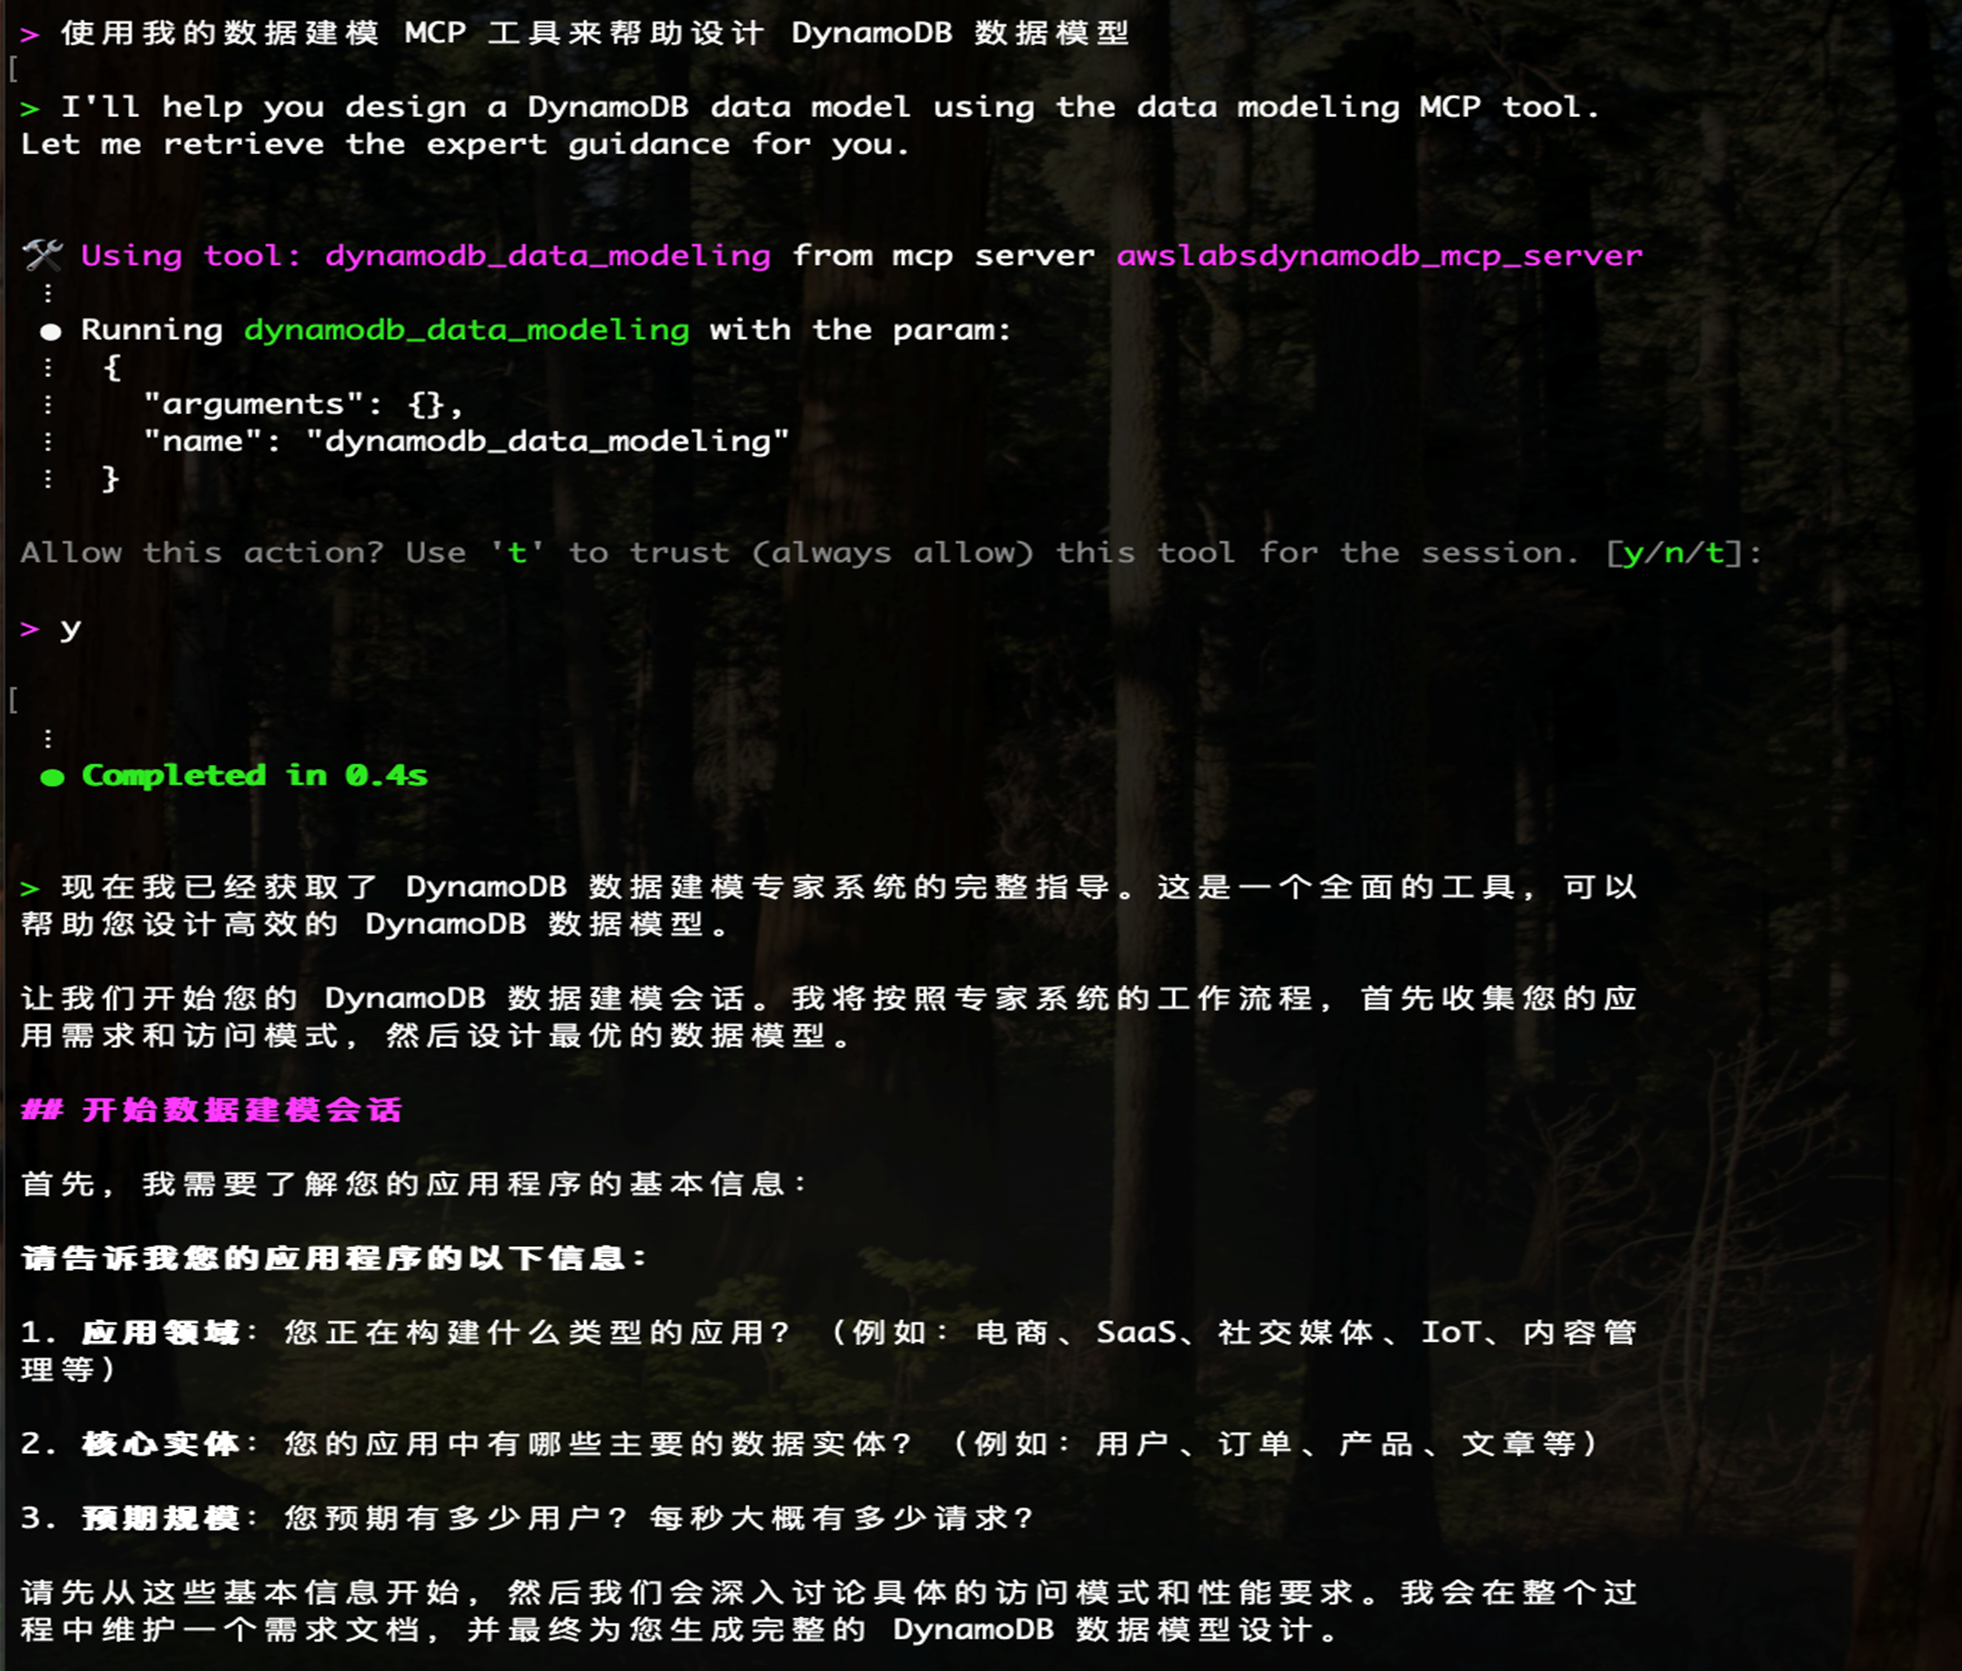This screenshot has height=1671, width=1962.
Task: Click the green prompt arrow before Chinese request
Action: tap(30, 35)
